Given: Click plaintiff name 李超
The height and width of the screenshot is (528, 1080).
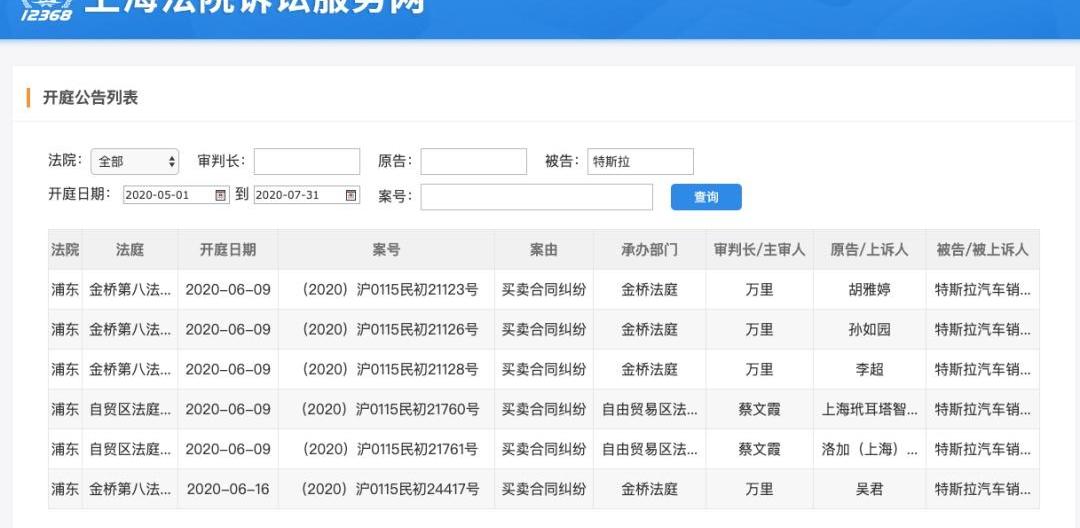Looking at the screenshot, I should (869, 370).
